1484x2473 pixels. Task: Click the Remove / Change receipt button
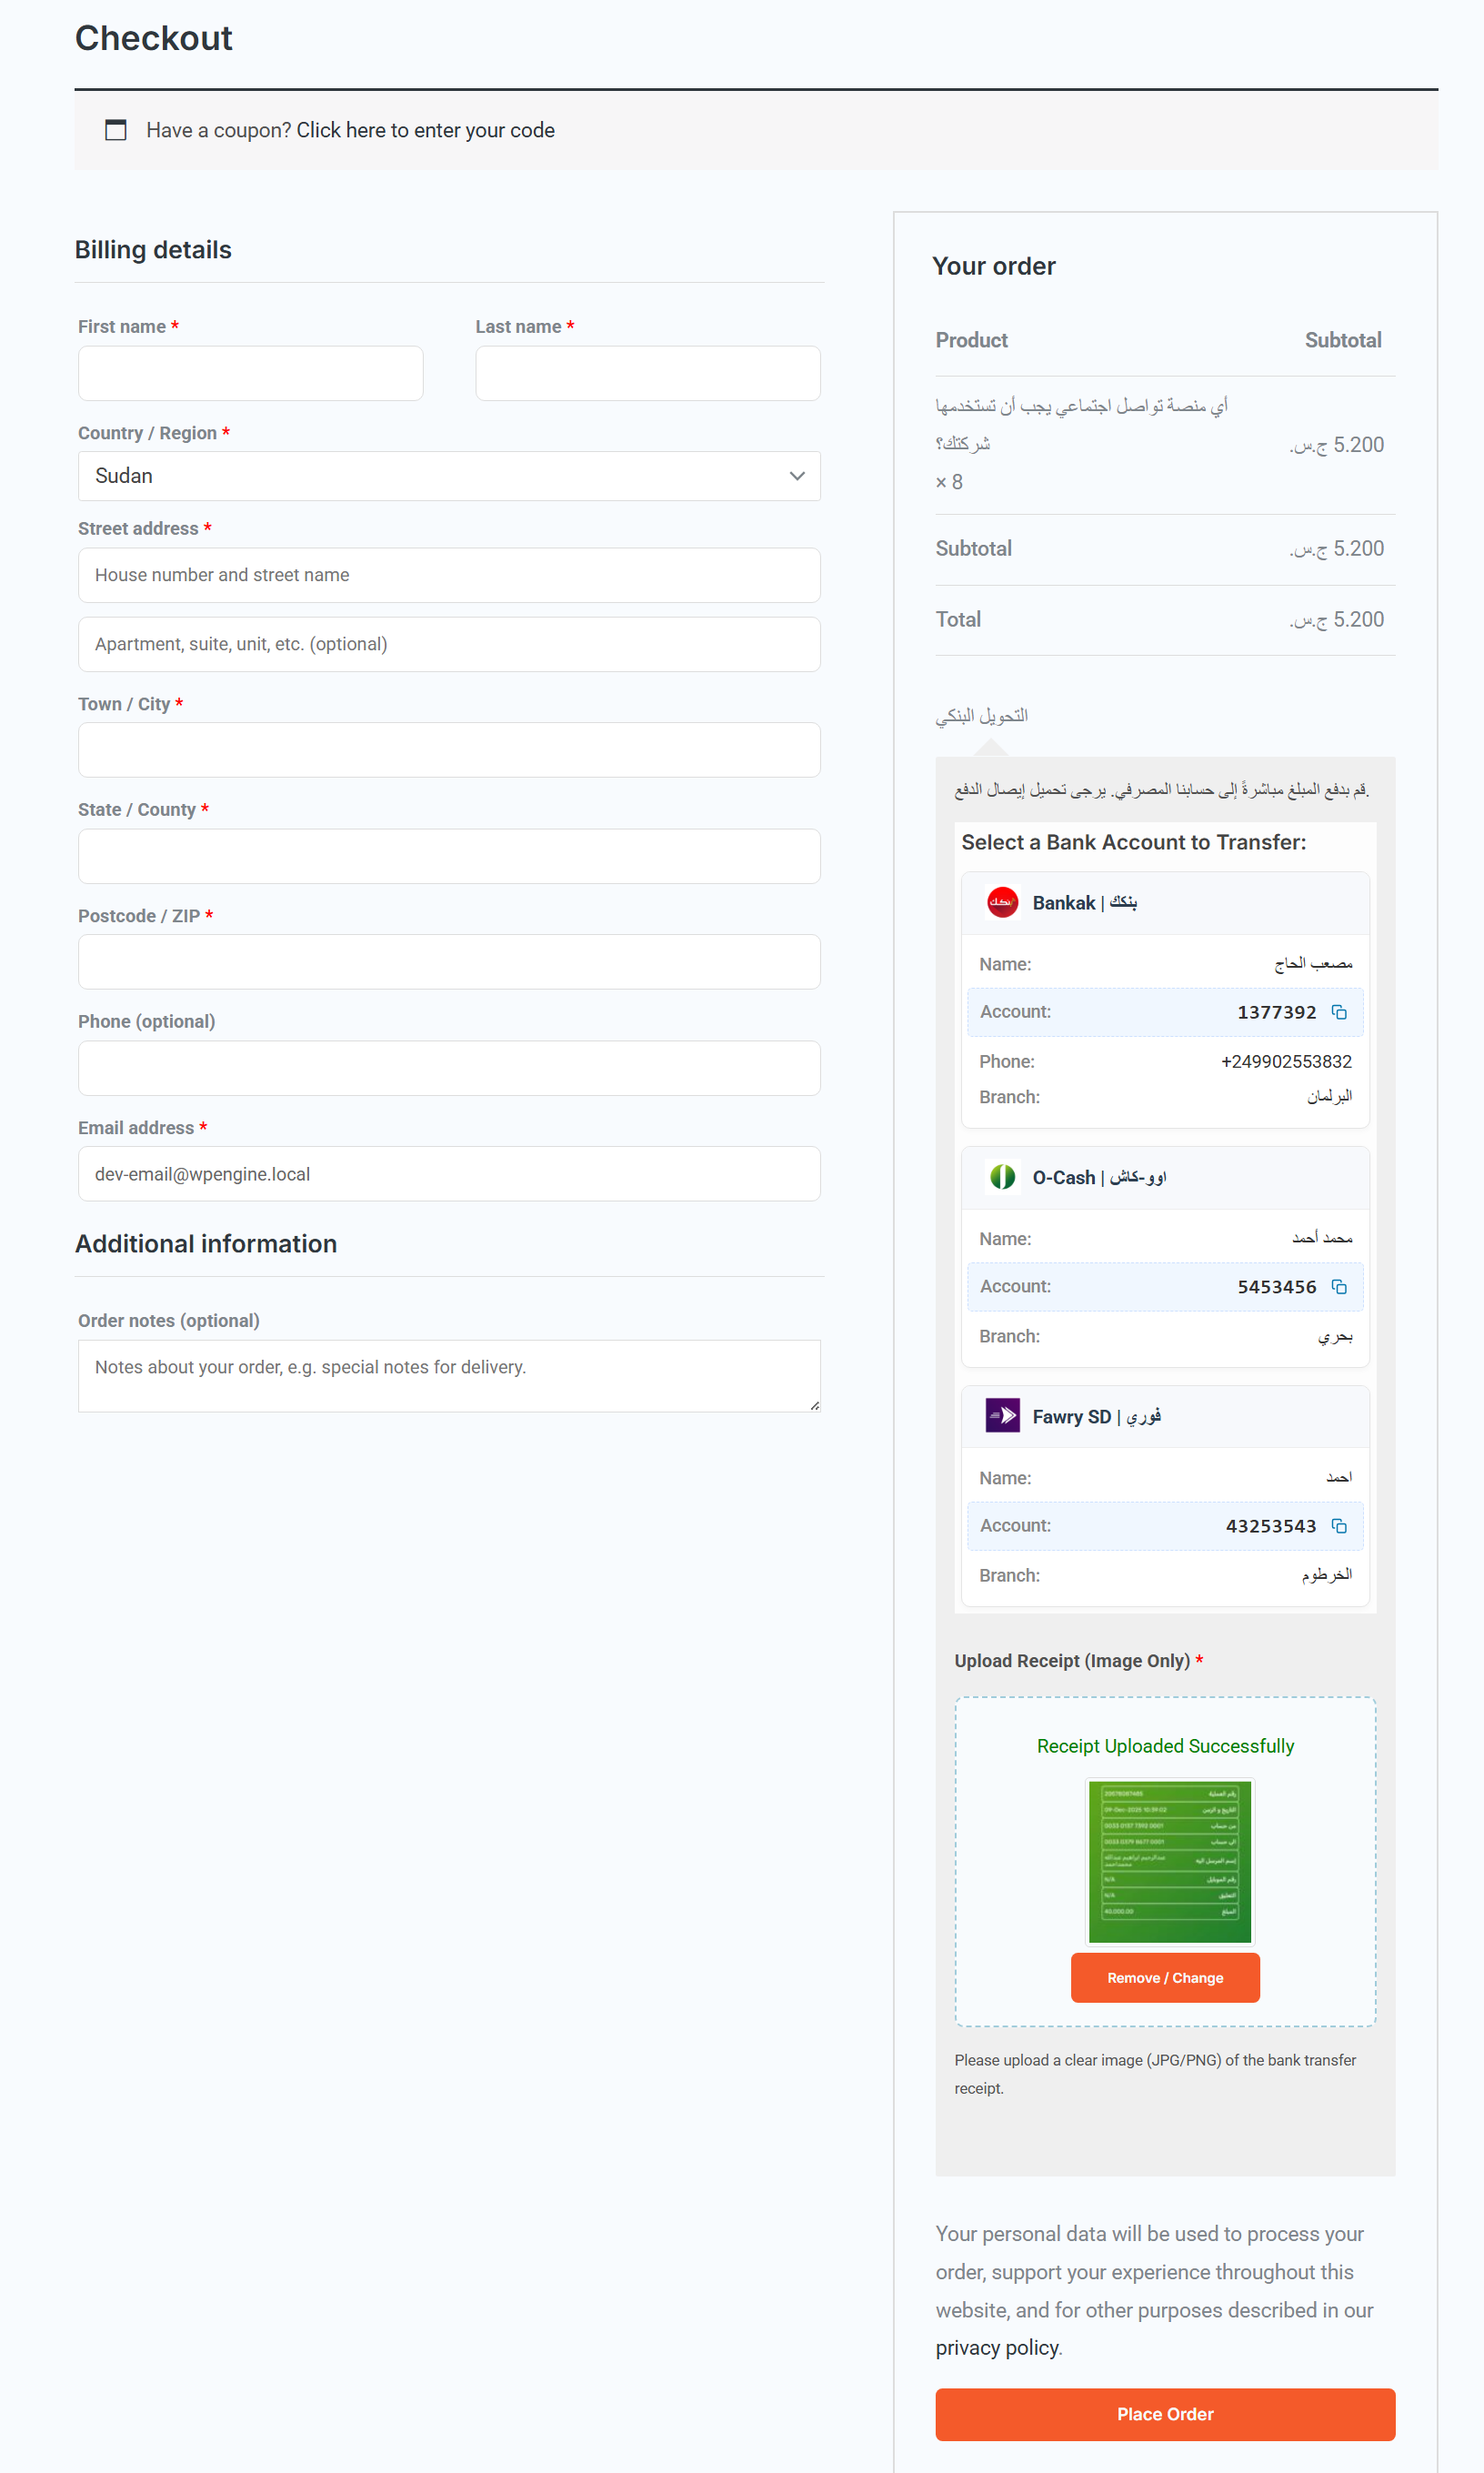1164,1977
